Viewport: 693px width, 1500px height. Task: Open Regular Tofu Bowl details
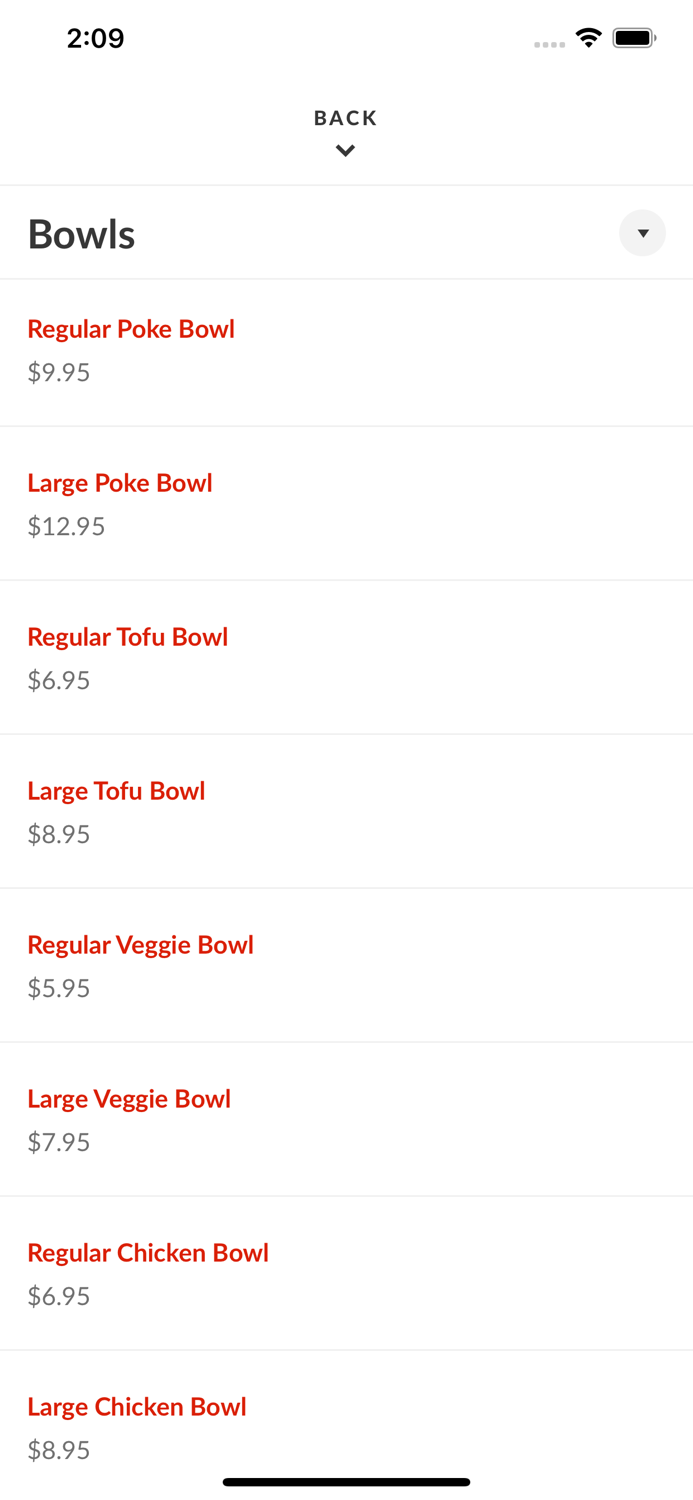(x=128, y=636)
